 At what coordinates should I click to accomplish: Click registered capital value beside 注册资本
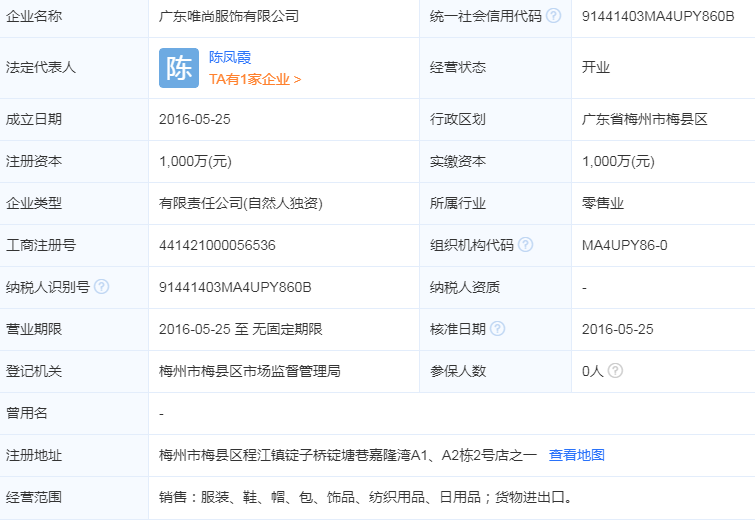pos(195,161)
